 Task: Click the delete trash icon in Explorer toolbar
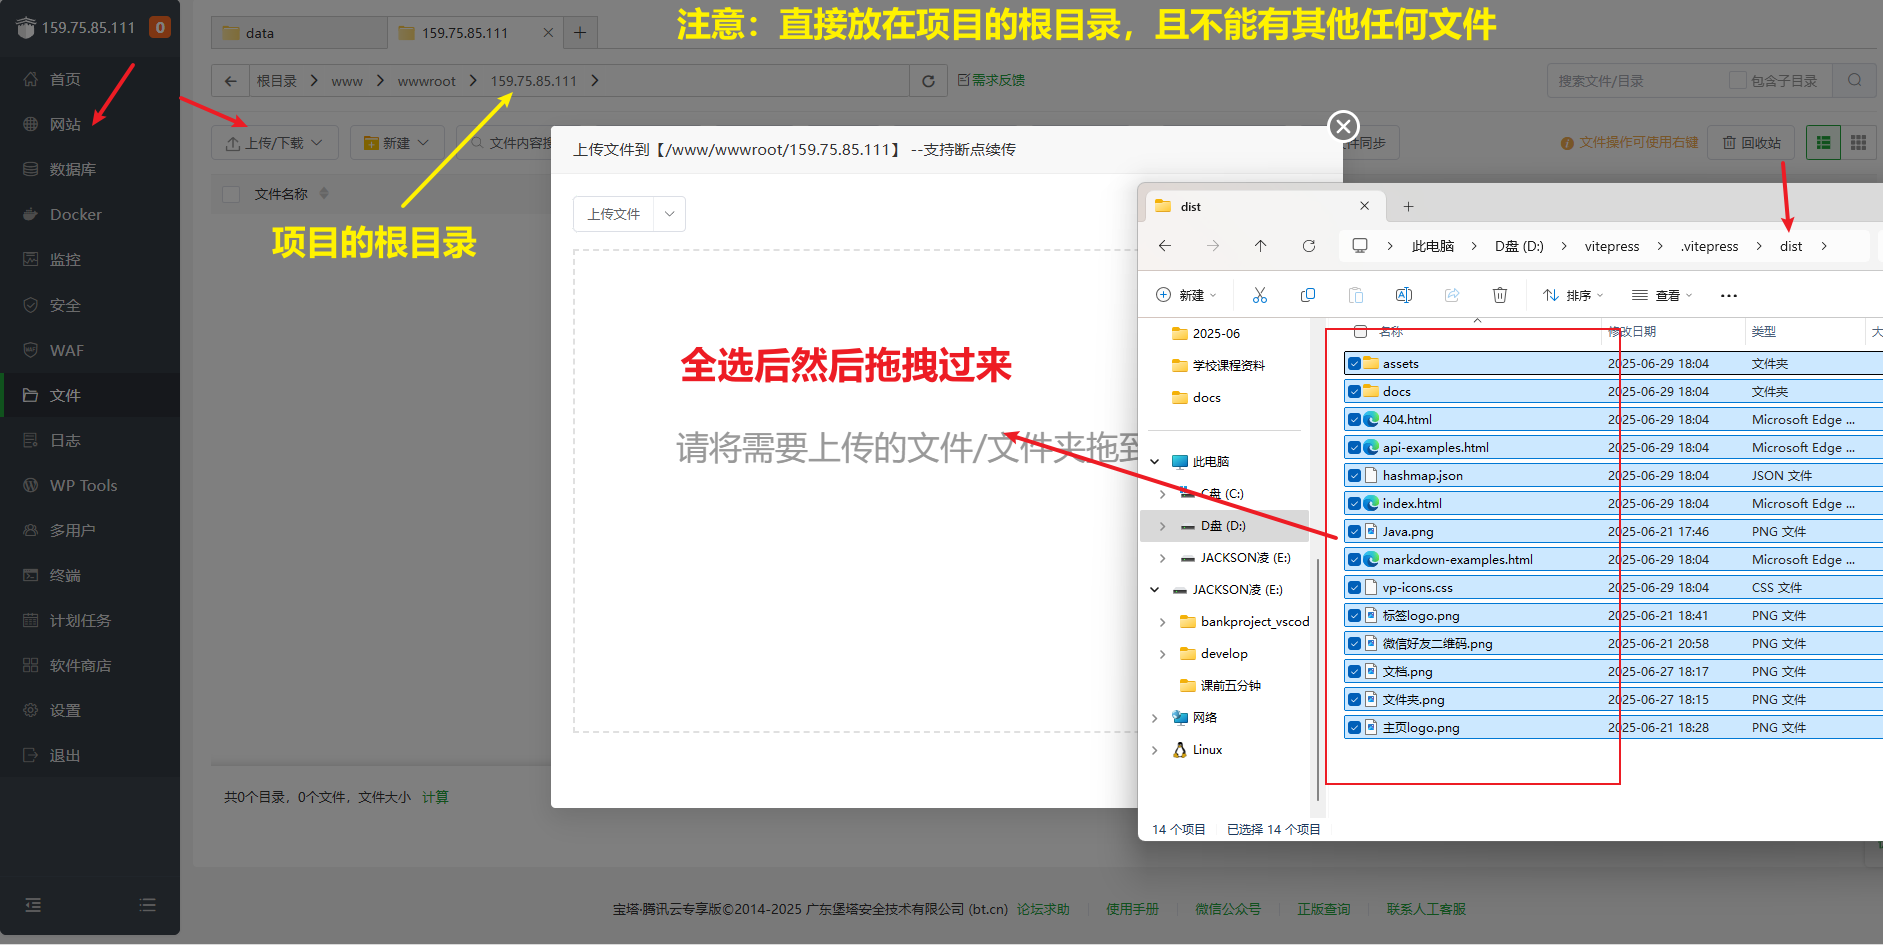click(1499, 295)
